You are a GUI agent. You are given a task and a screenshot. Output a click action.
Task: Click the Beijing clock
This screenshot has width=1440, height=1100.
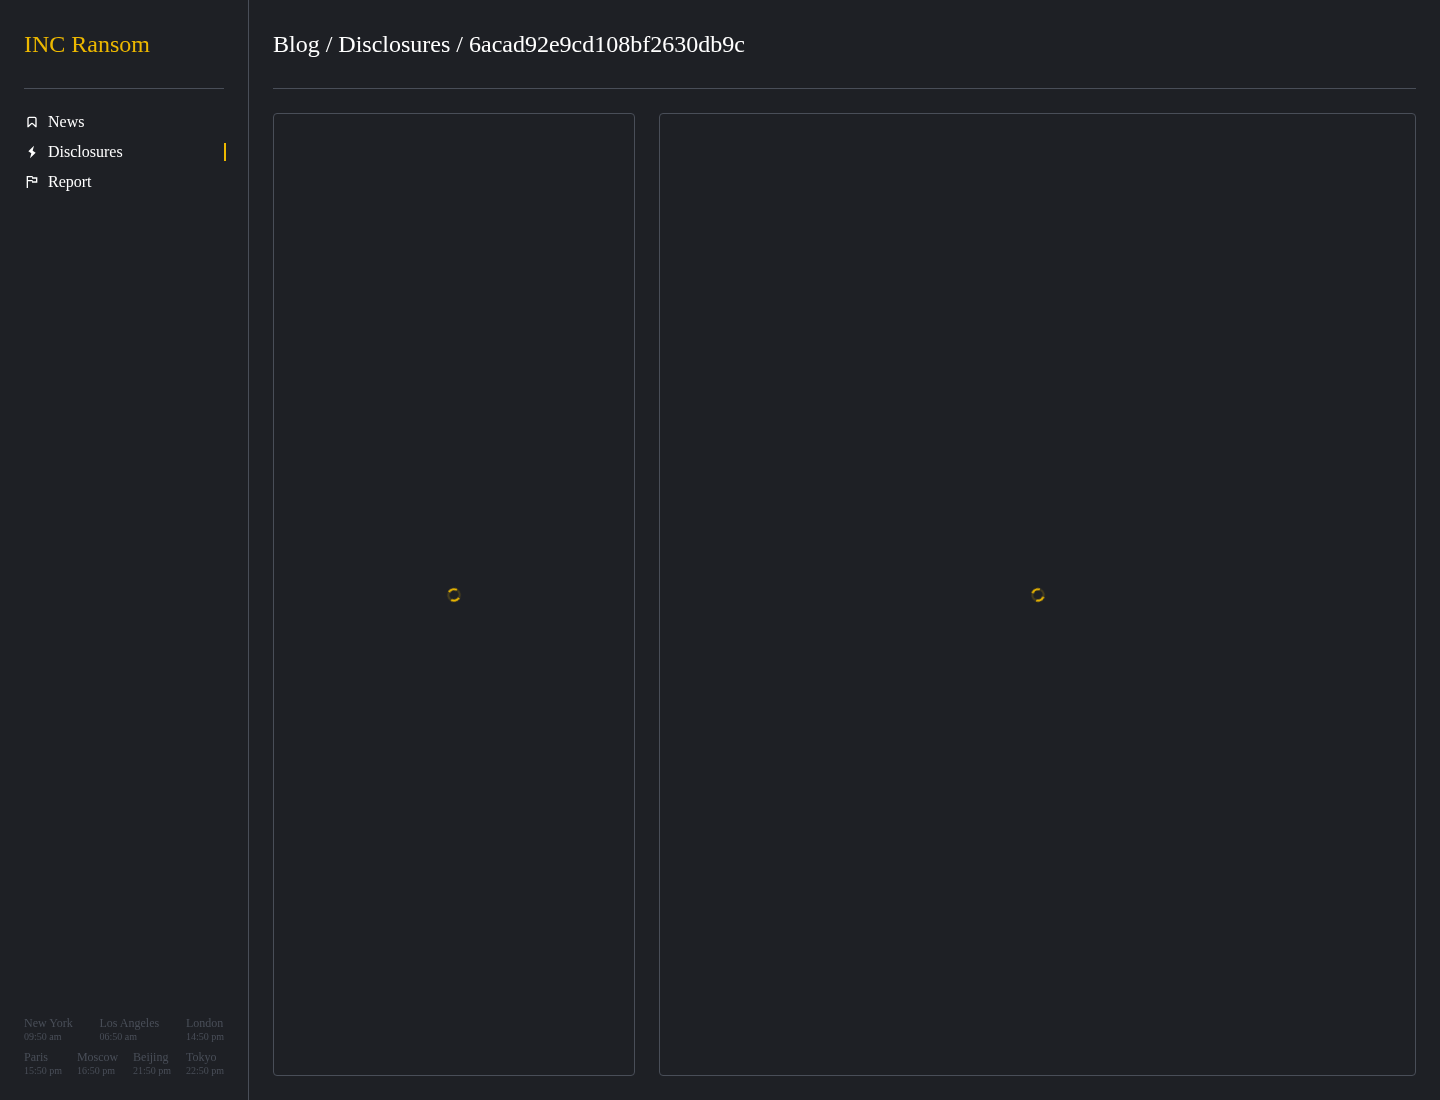pos(152,1063)
